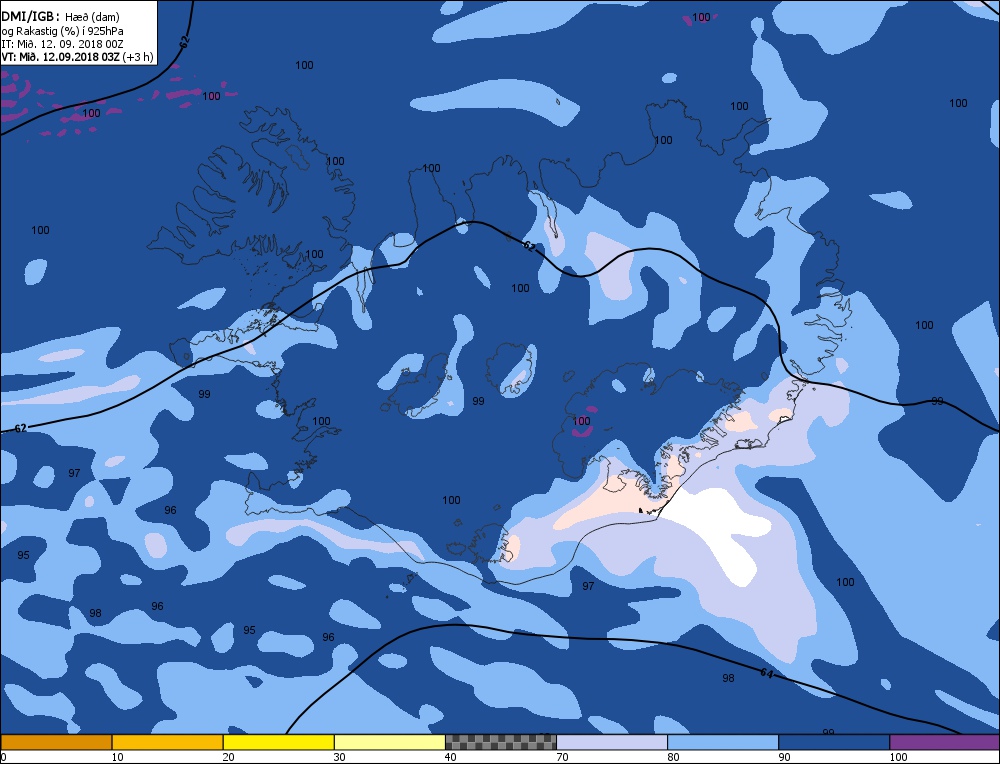Click the "DMI/IGB: Hæð (dam)" title text
Image resolution: width=1000 pixels, height=764 pixels.
pos(61,17)
